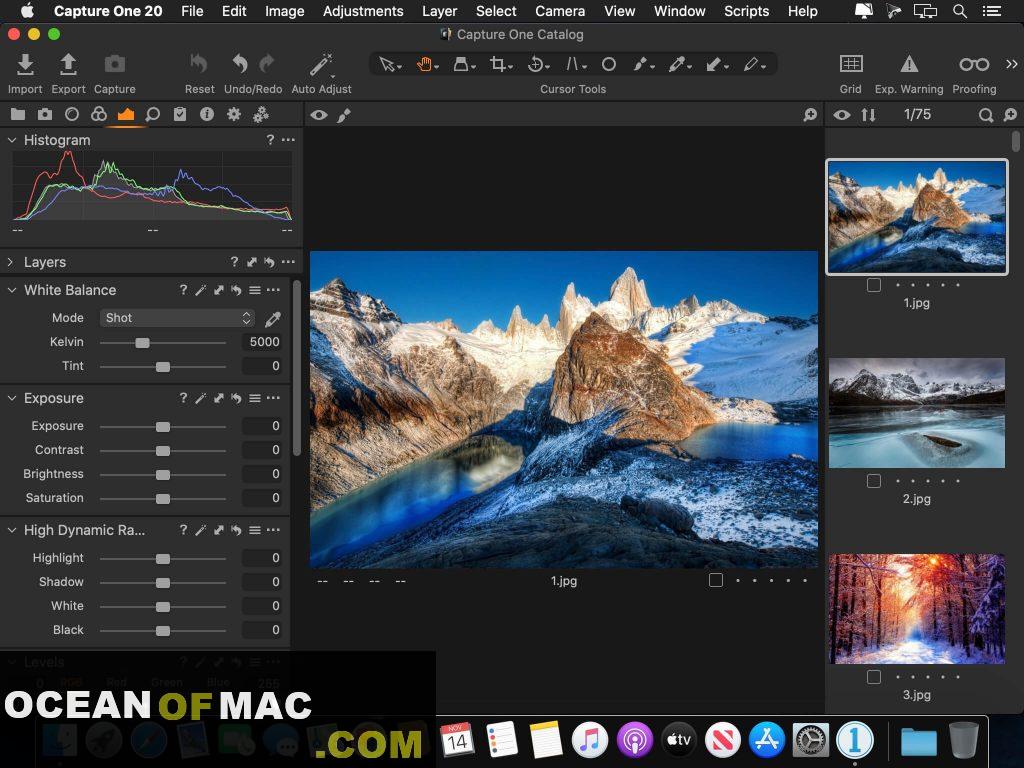
Task: Pick white balance with the eyedropper
Action: (x=273, y=319)
